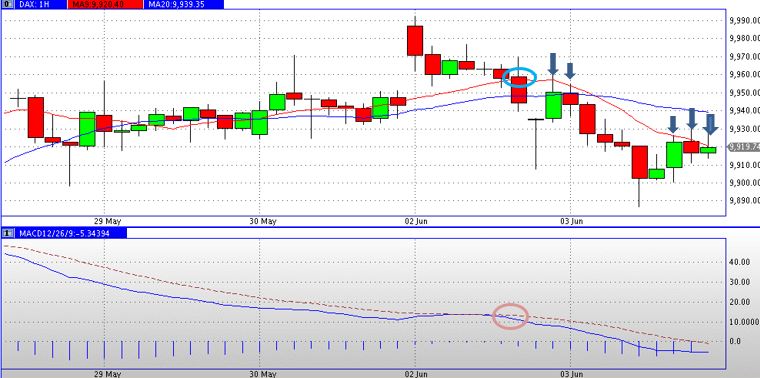This screenshot has width=760, height=378.
Task: Click the 10.0000 label on the MACD axis
Action: click(743, 322)
